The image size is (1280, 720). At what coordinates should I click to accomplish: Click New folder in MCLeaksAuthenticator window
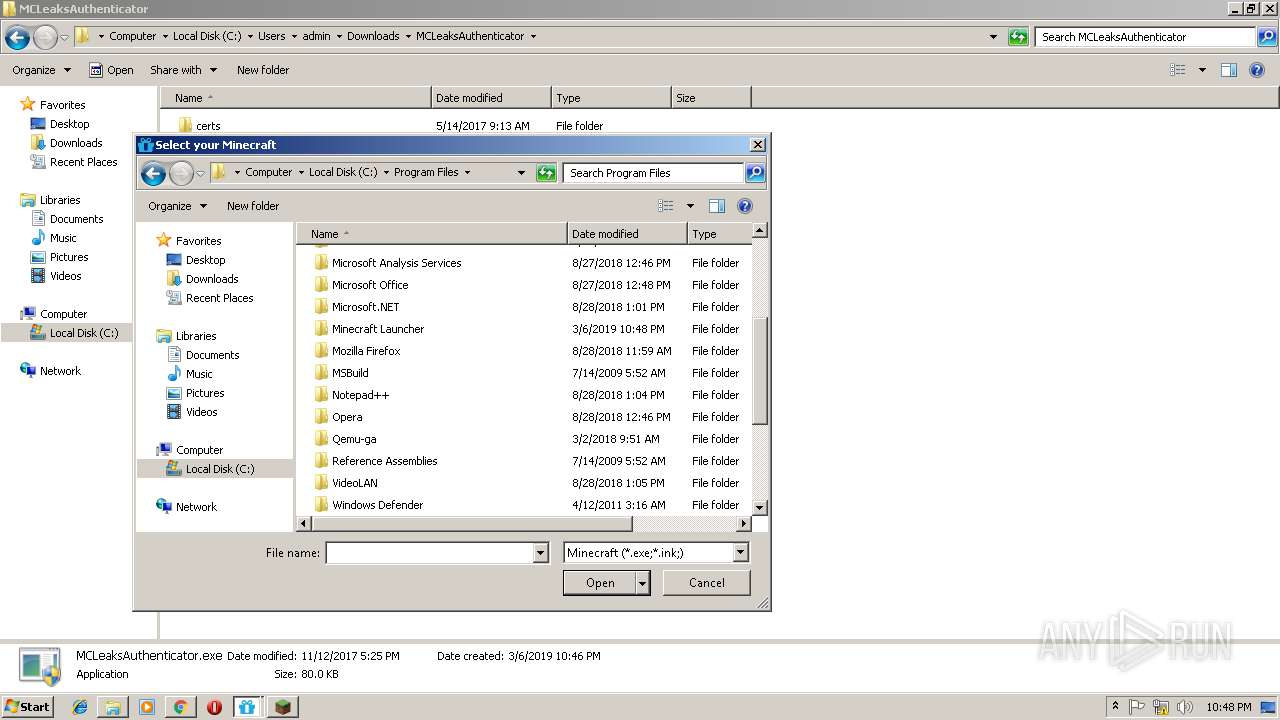pyautogui.click(x=263, y=70)
